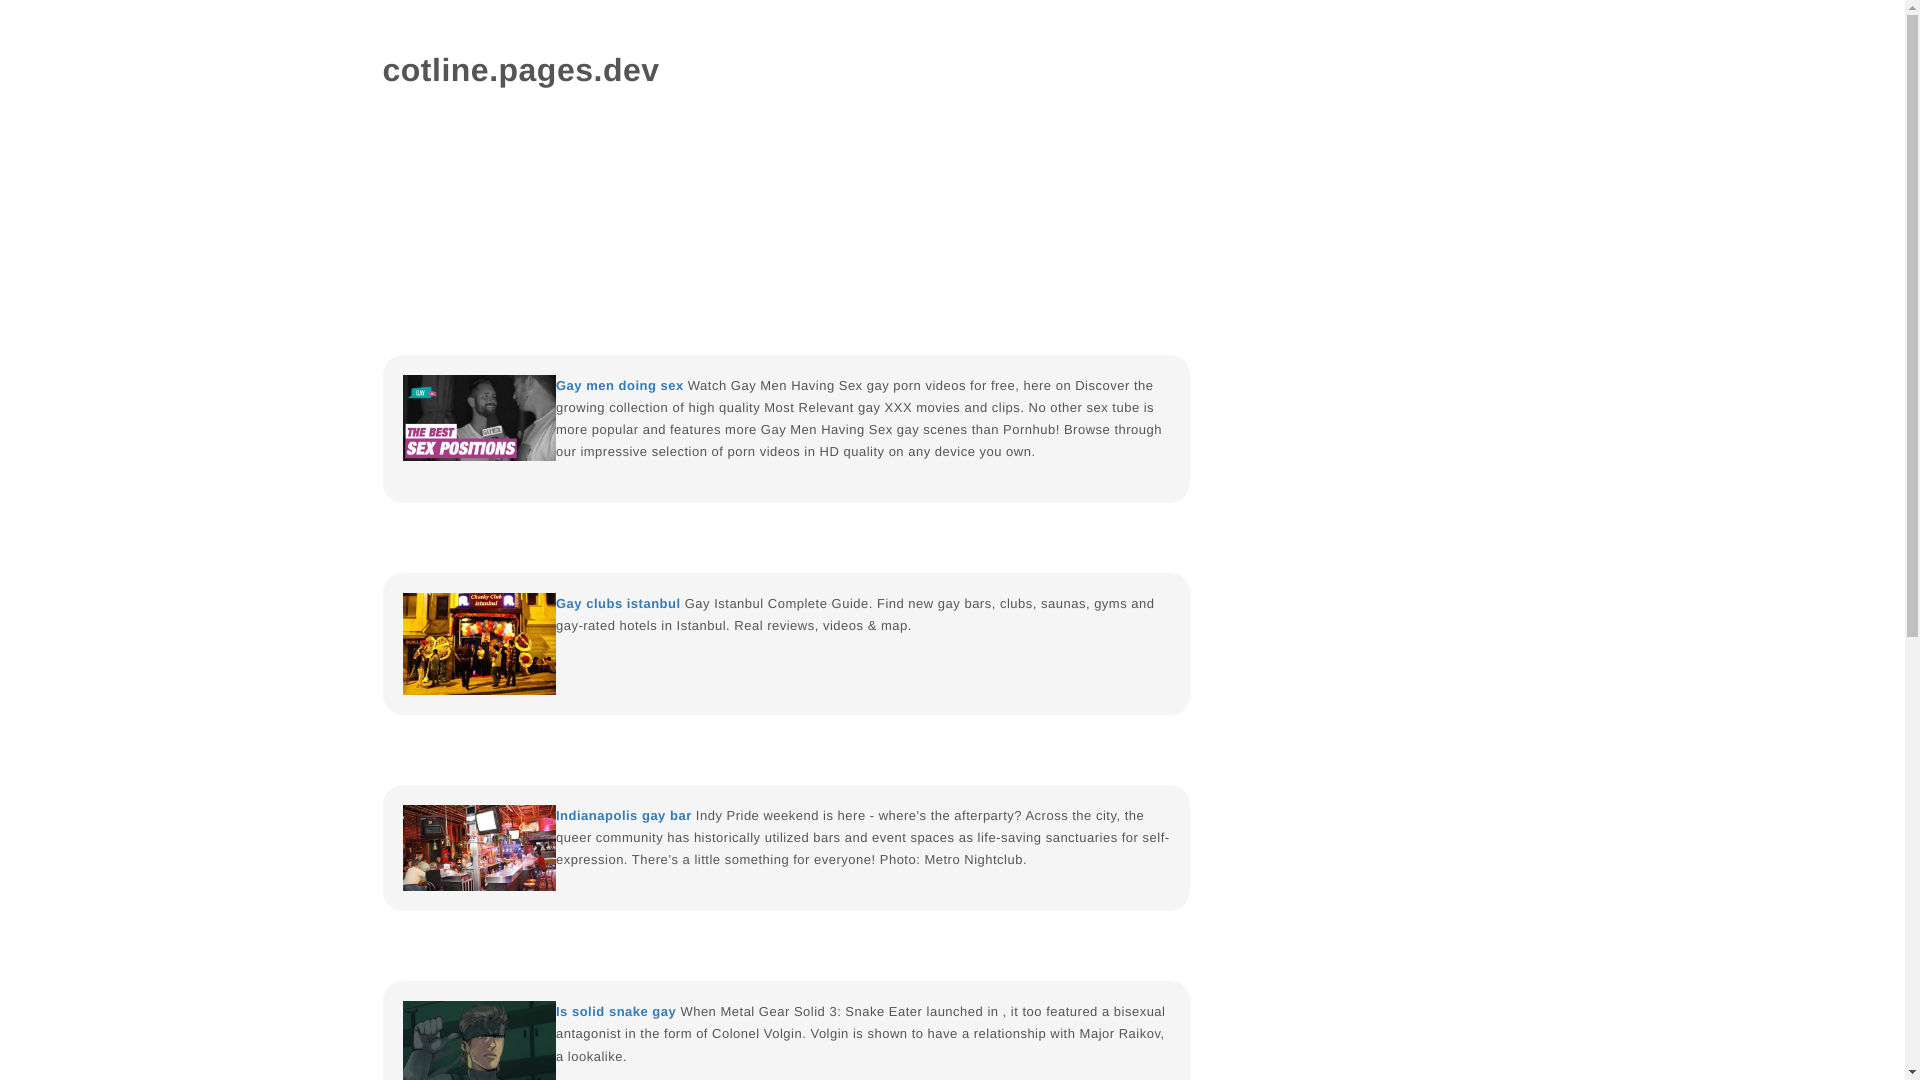Open the 'Is solid snake gay' link
This screenshot has height=1080, width=1920.
point(616,1012)
